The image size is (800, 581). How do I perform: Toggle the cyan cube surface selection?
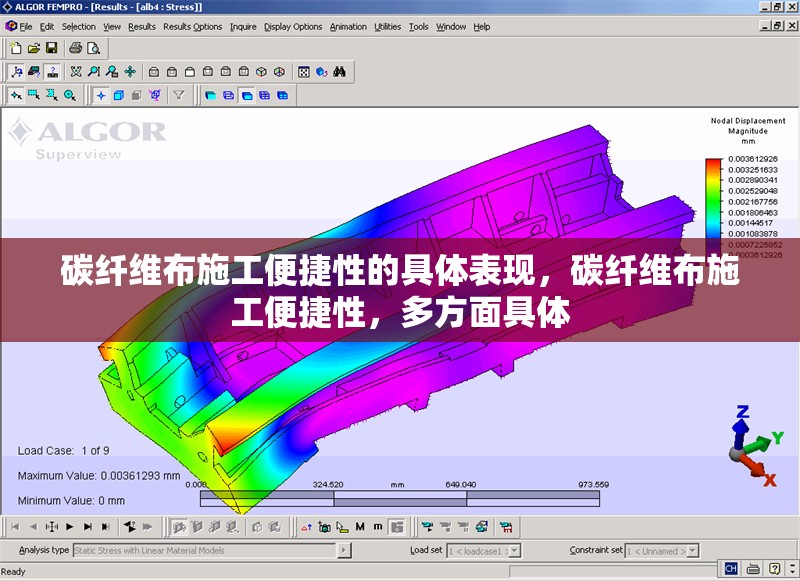119,95
